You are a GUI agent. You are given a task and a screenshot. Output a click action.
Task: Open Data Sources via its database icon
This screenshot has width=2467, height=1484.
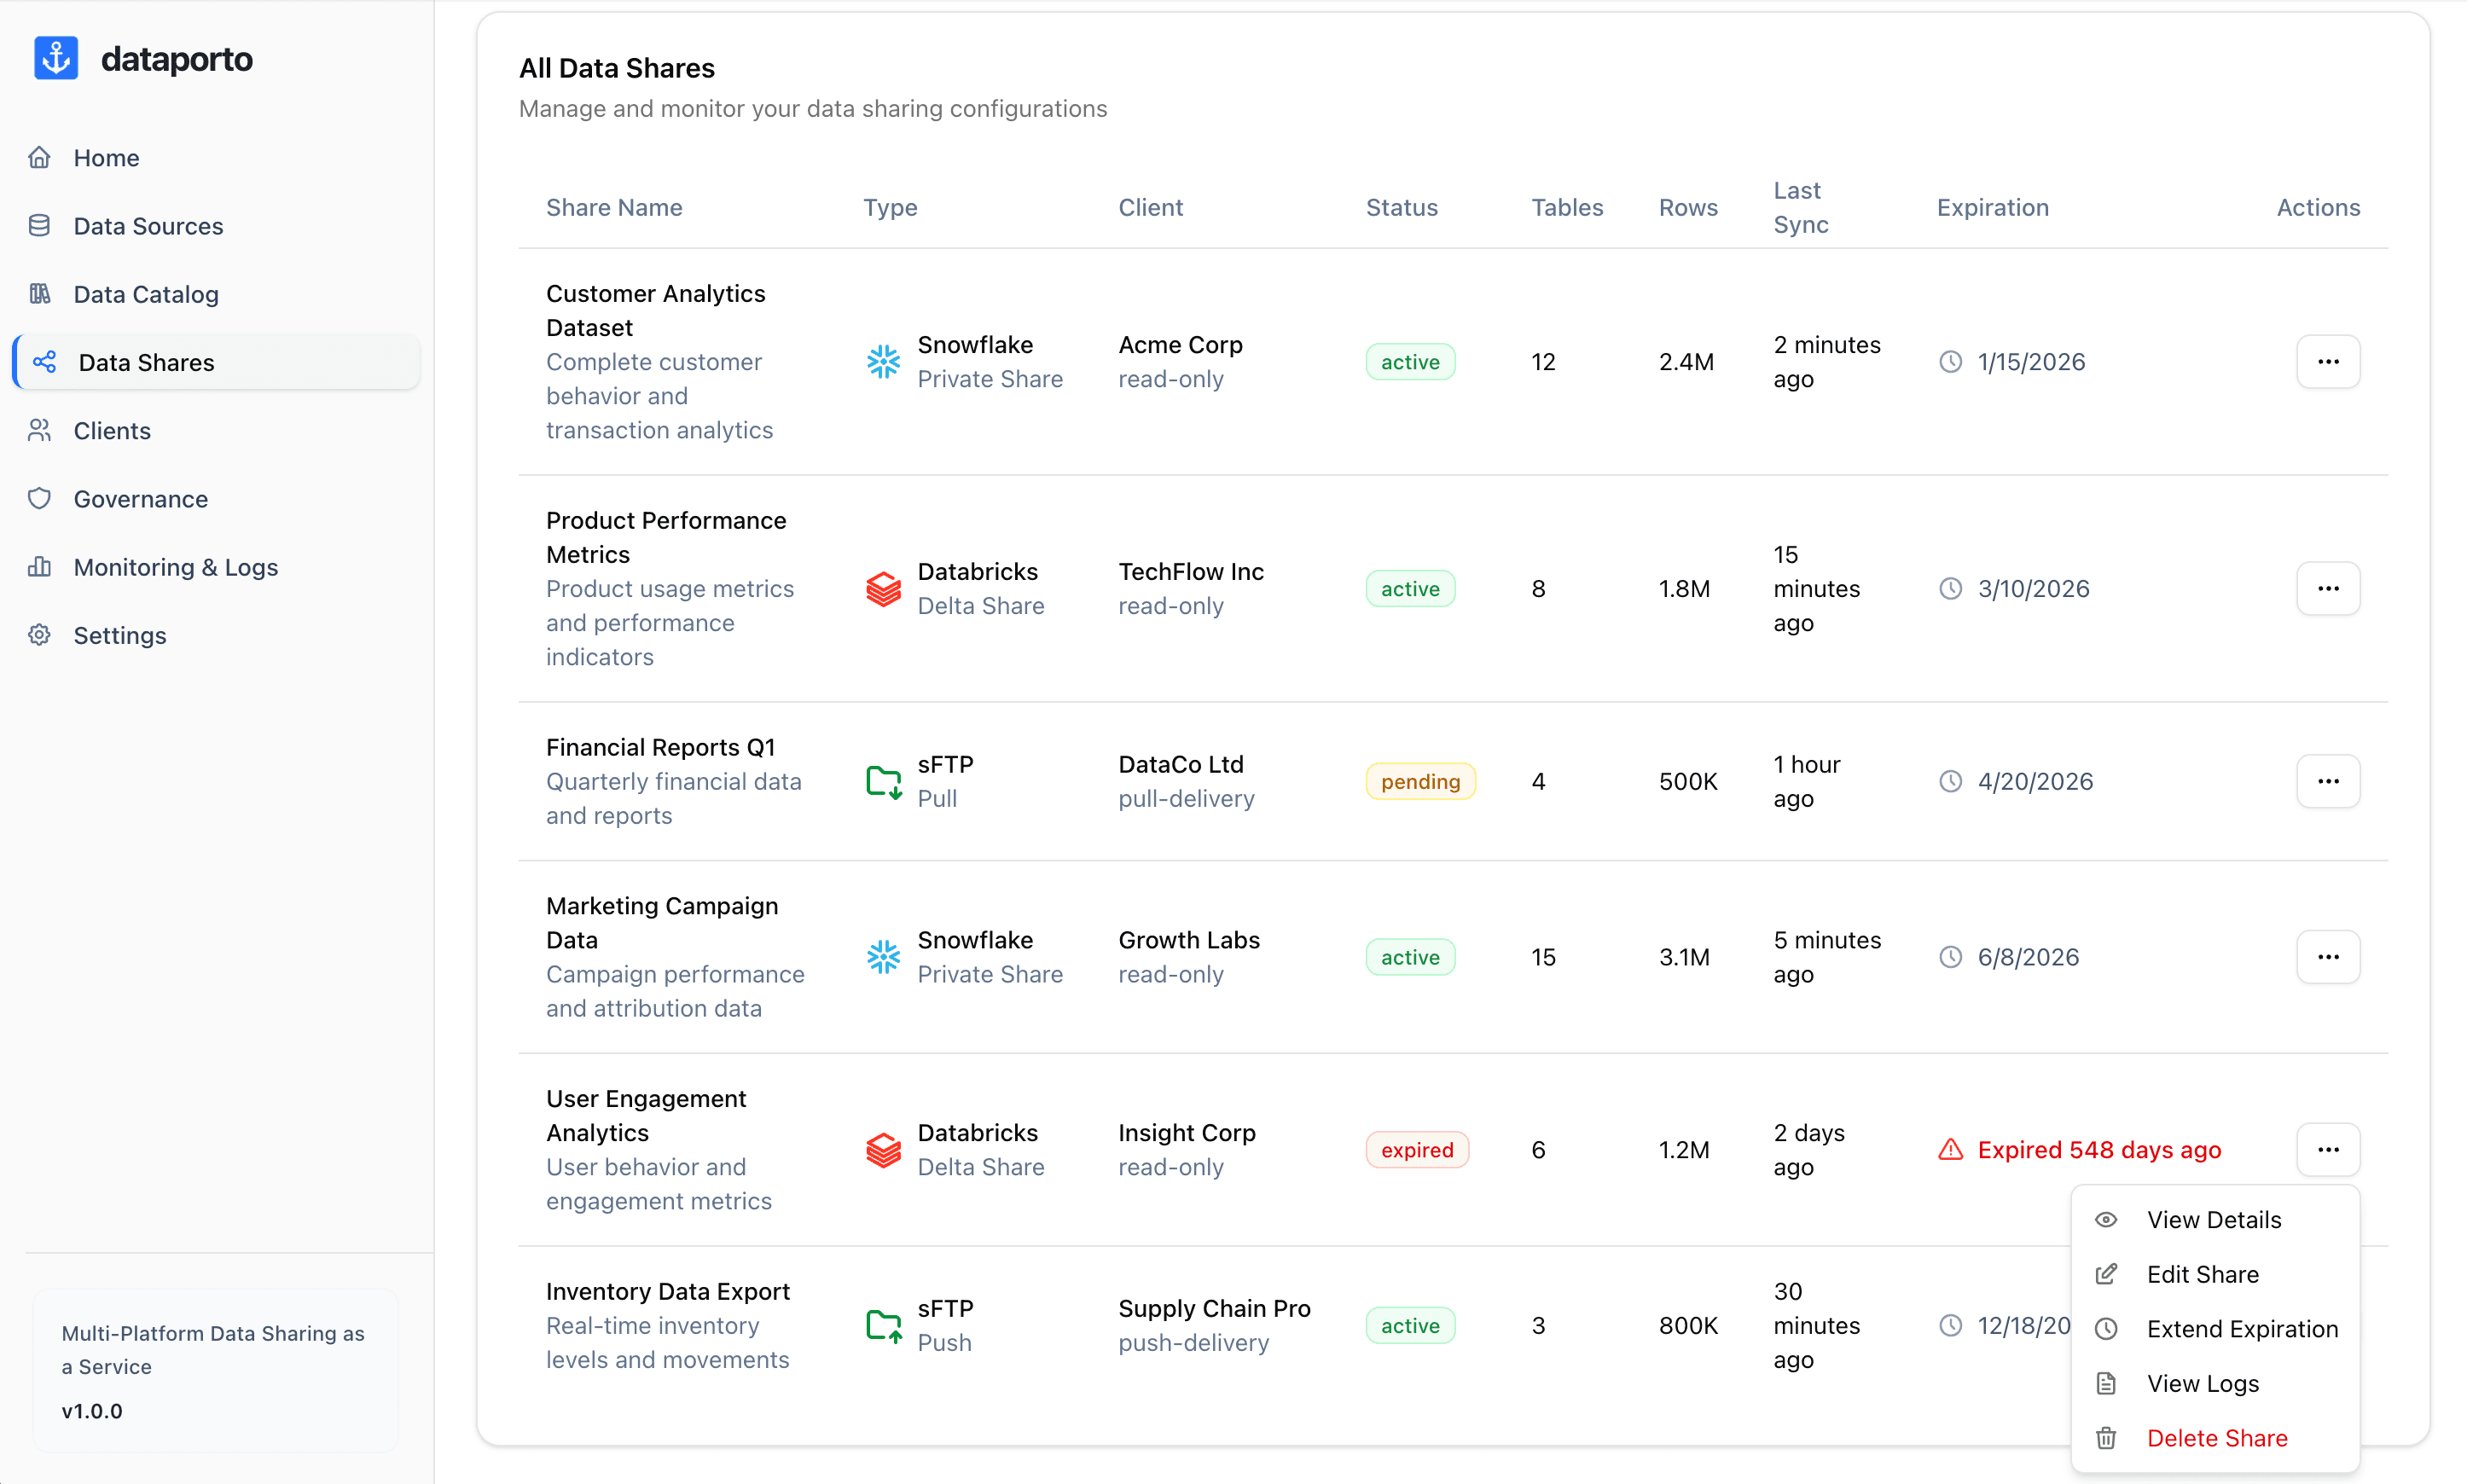point(40,226)
